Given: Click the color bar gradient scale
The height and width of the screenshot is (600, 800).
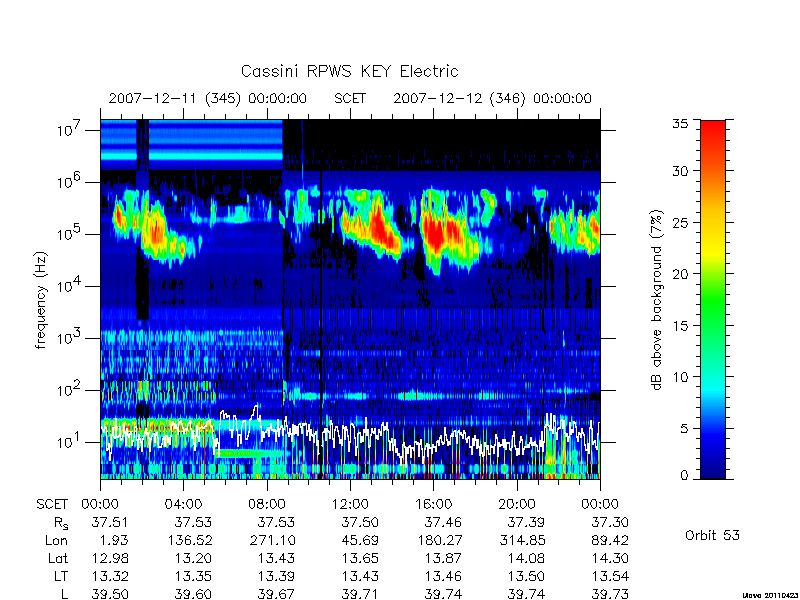Looking at the screenshot, I should tap(713, 299).
